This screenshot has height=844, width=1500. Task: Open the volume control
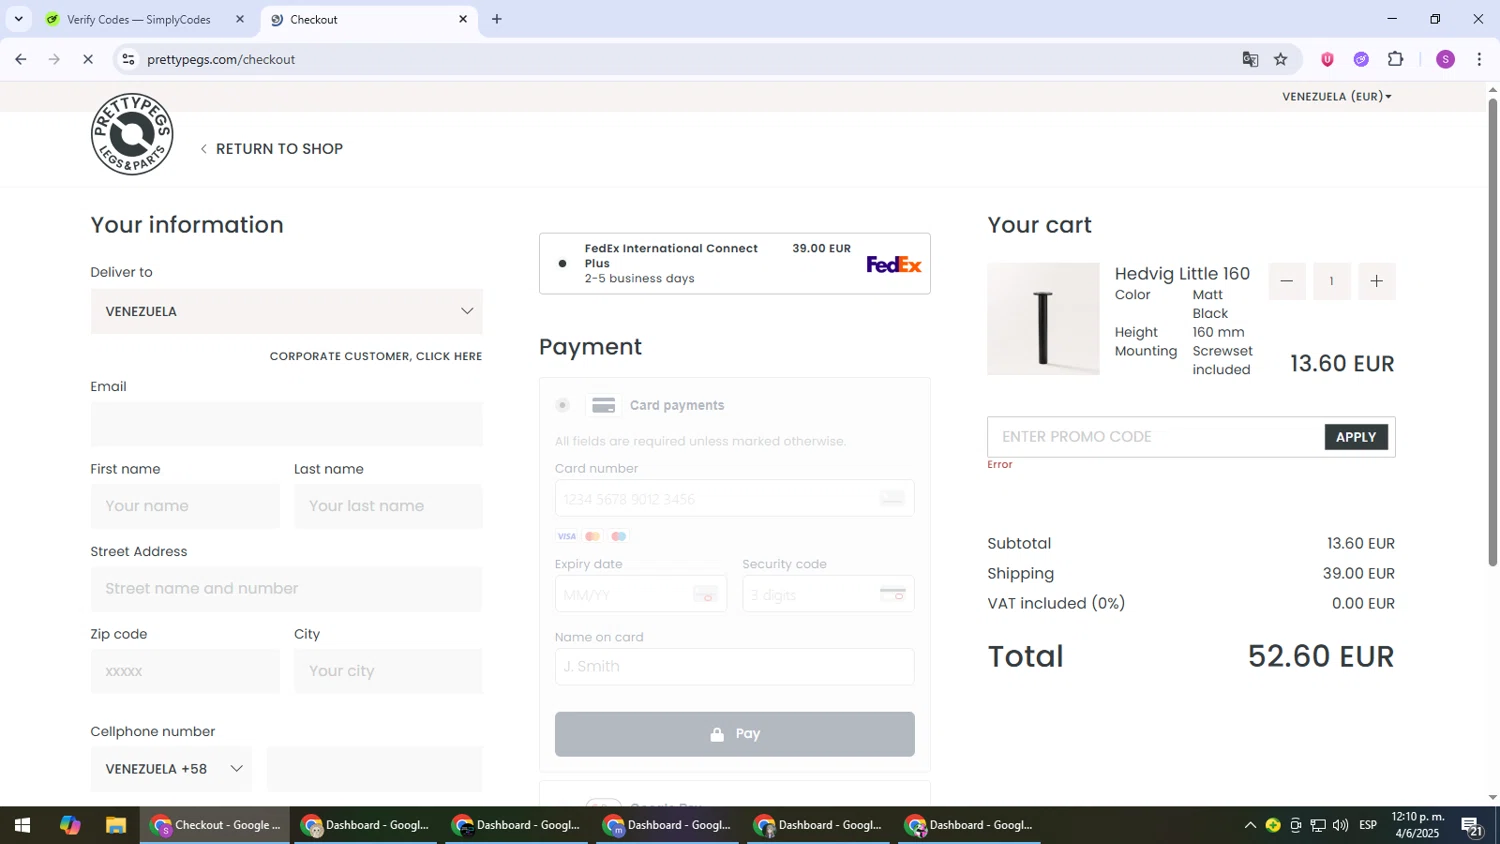pos(1341,825)
